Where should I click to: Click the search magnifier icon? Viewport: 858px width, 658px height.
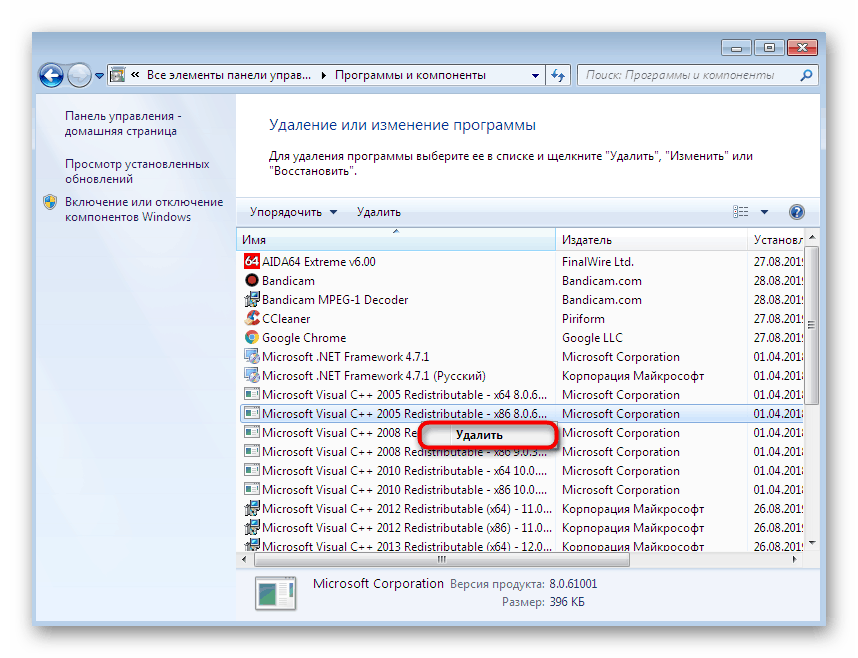pos(806,75)
